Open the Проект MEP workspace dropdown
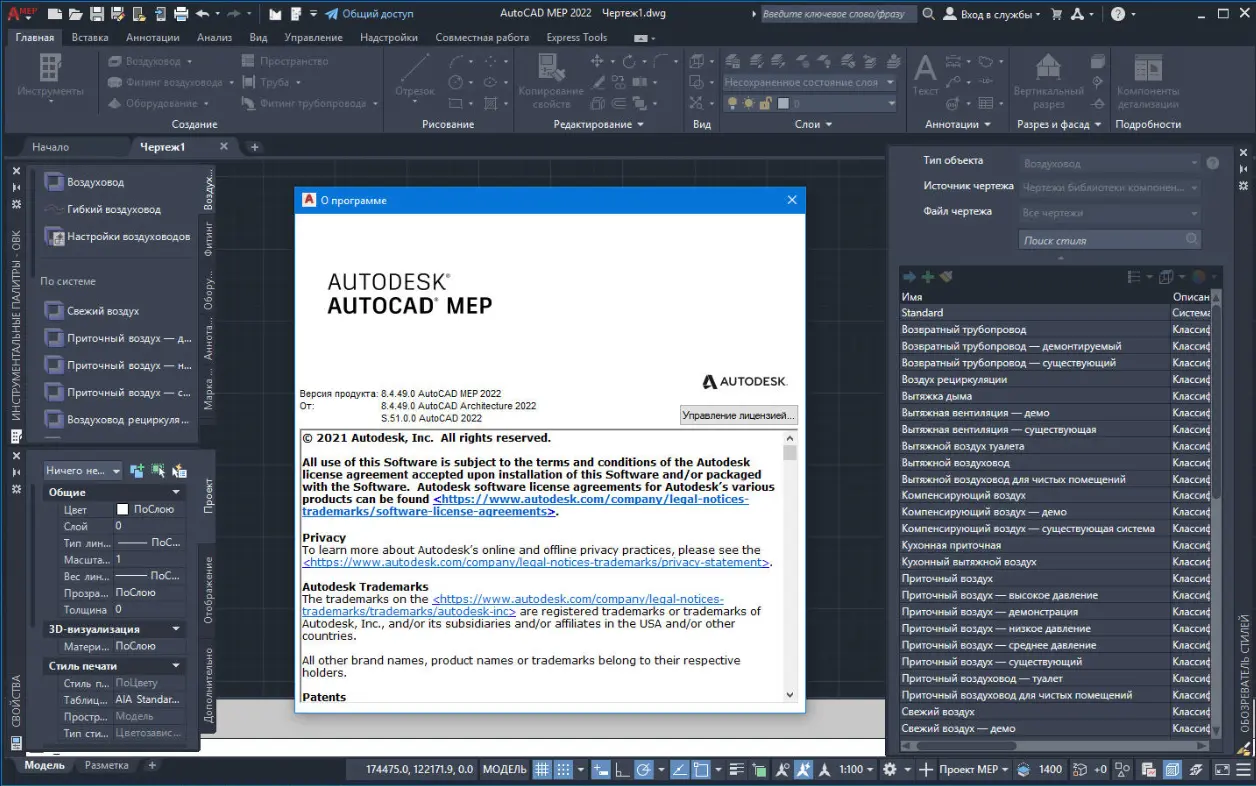The height and width of the screenshot is (786, 1256). [x=974, y=769]
